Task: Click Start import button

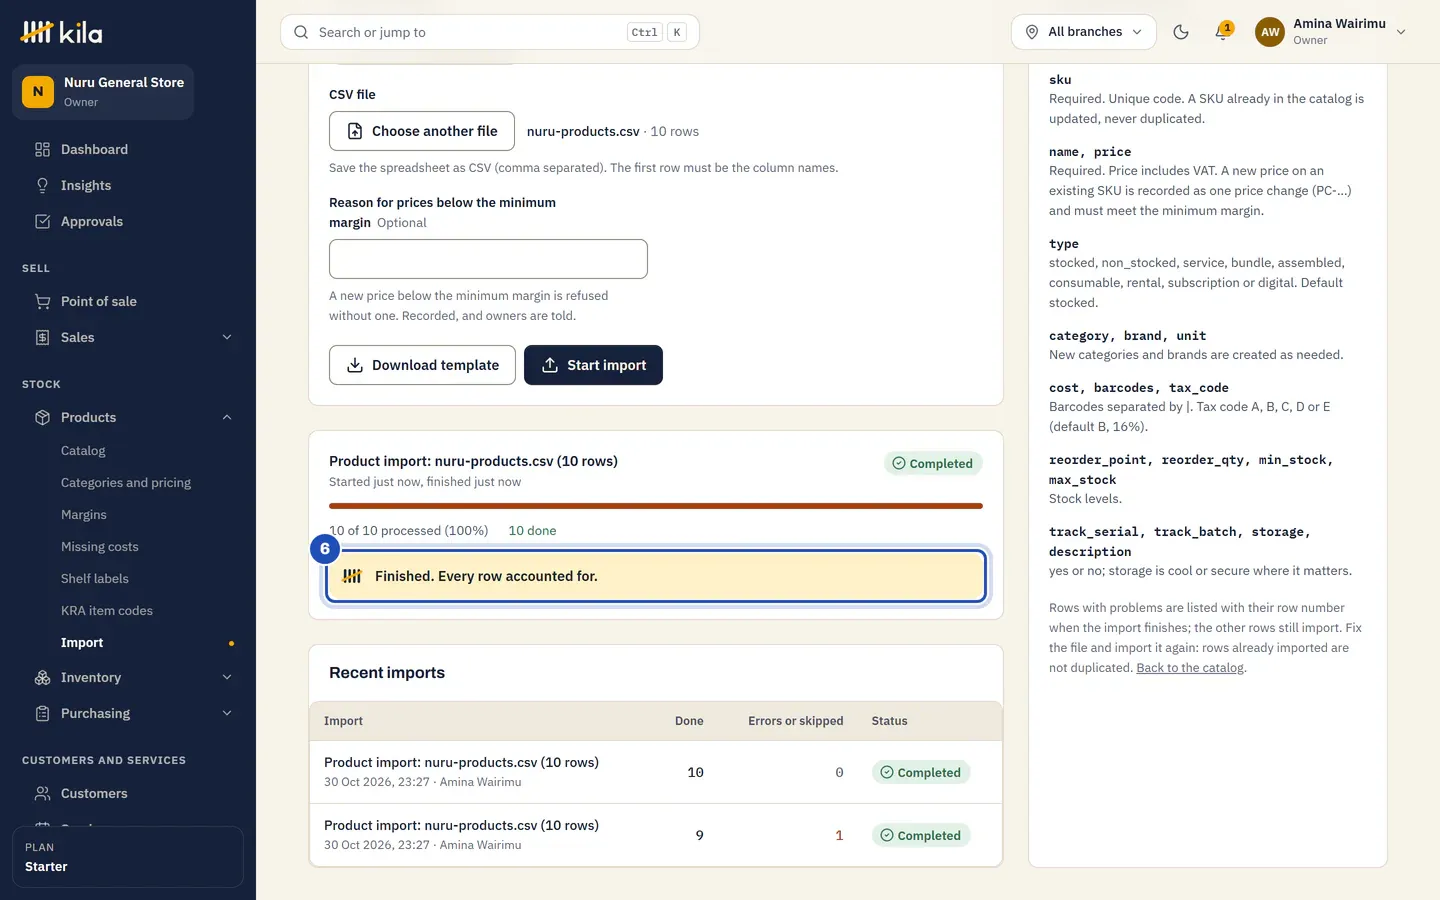Action: pyautogui.click(x=593, y=365)
